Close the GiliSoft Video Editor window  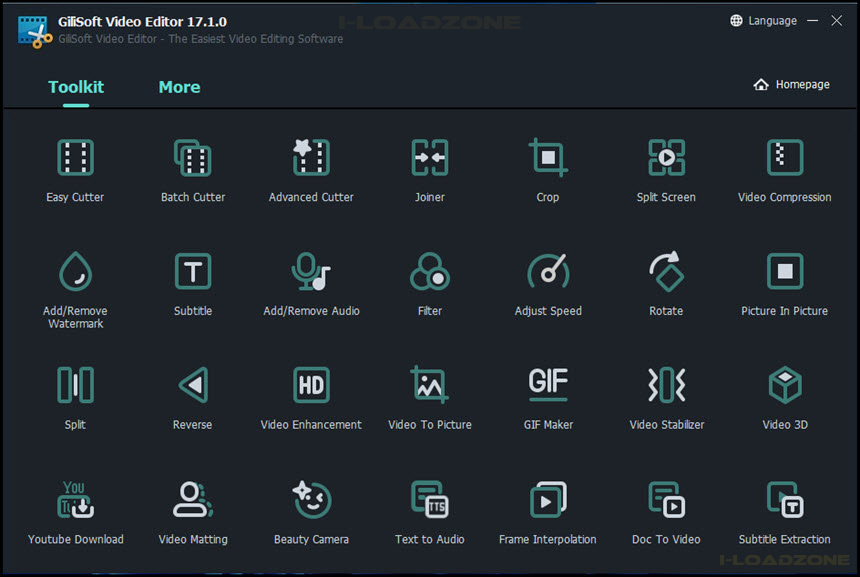click(836, 21)
